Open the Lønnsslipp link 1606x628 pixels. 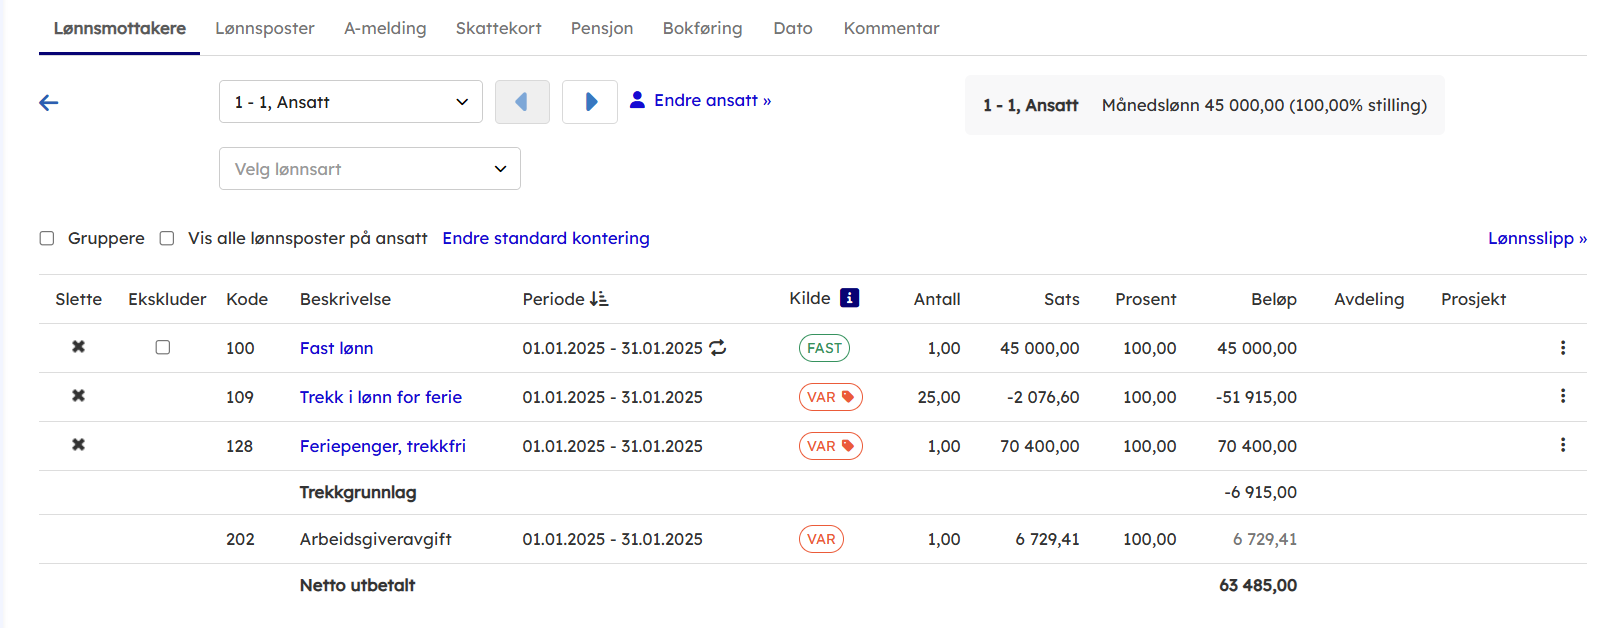click(x=1536, y=238)
